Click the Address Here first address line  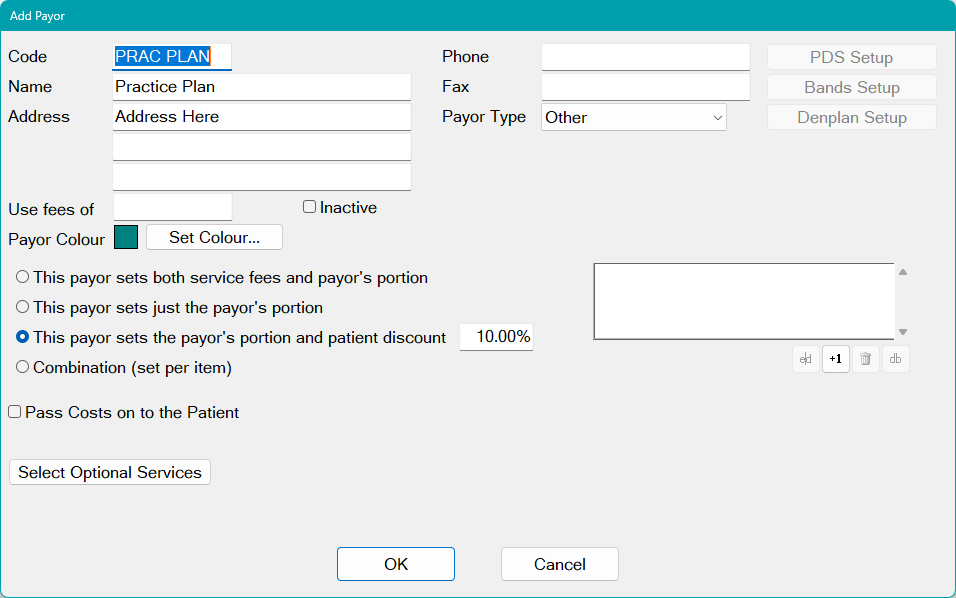tap(262, 116)
